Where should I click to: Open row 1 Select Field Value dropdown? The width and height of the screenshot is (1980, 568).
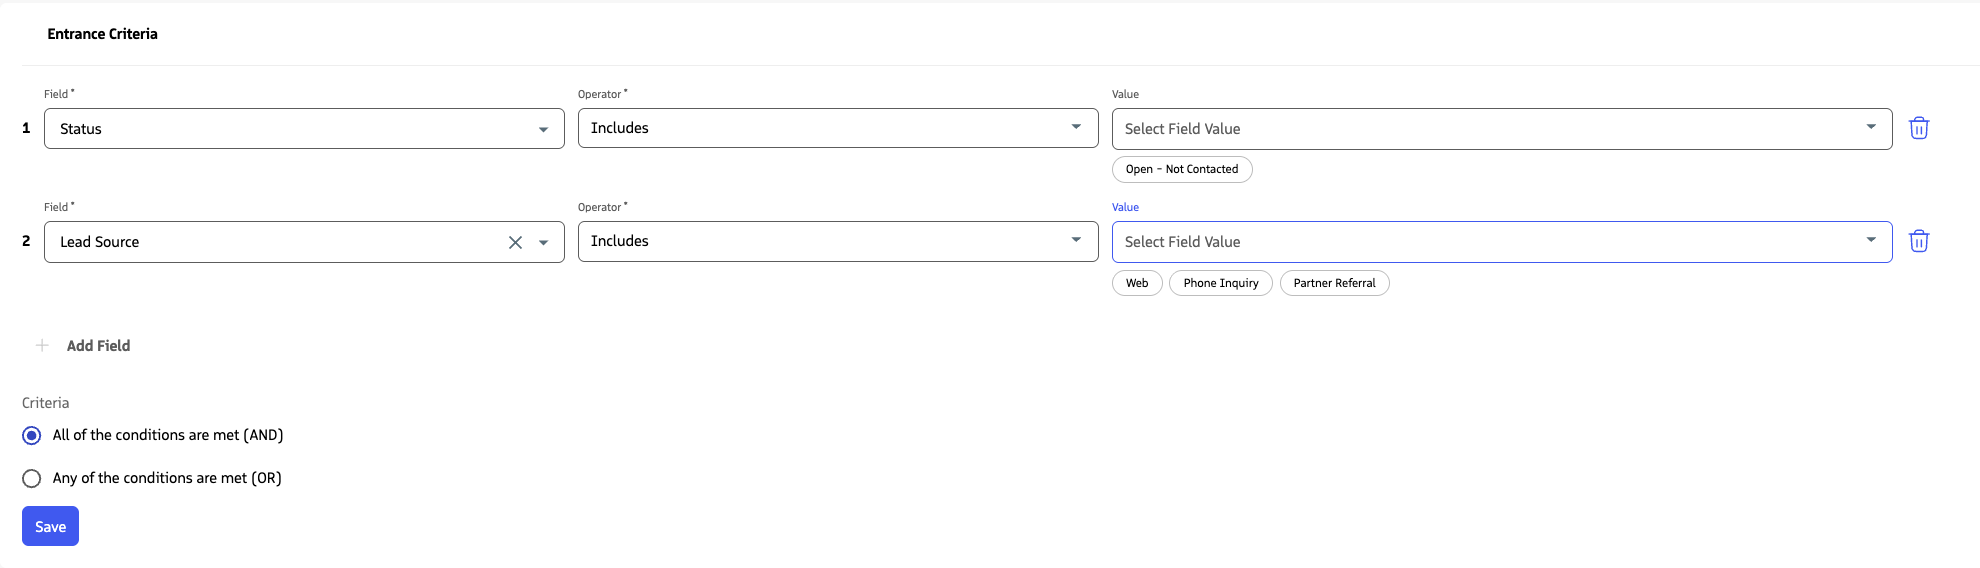[x=1502, y=129]
